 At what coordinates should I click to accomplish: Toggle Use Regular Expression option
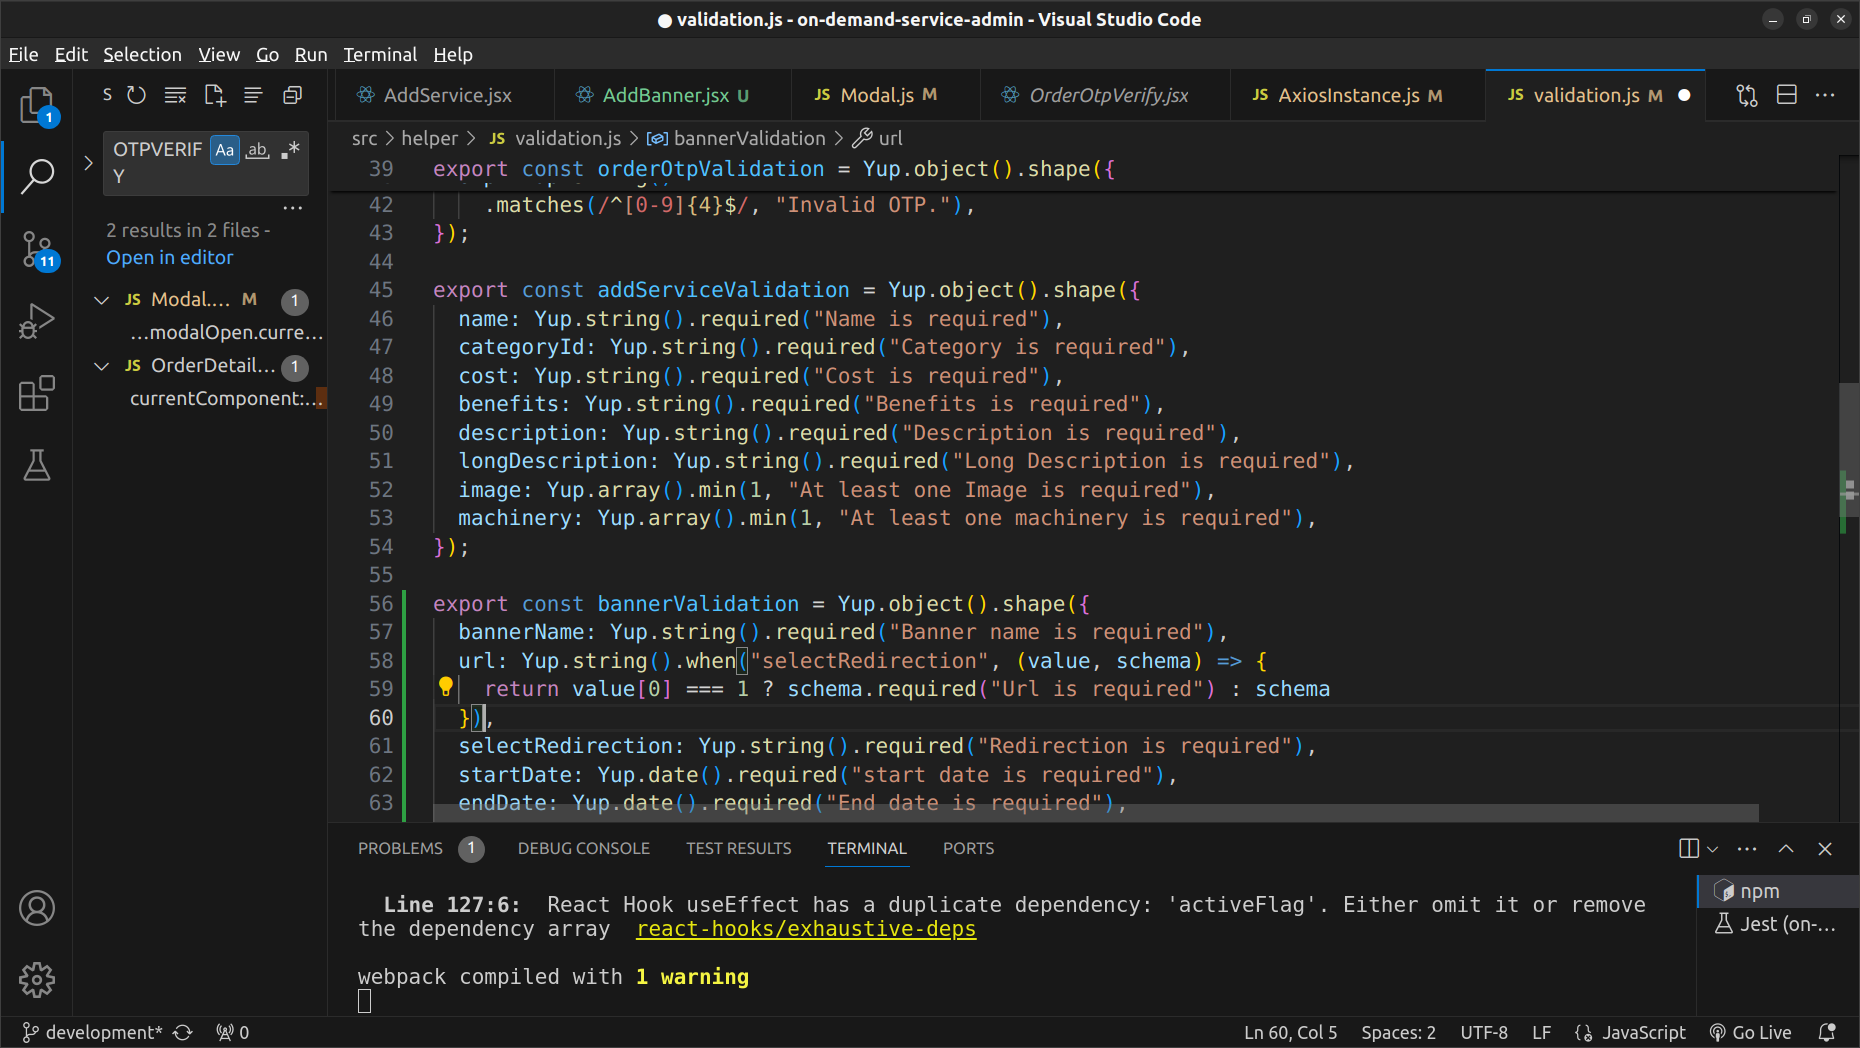click(x=291, y=150)
